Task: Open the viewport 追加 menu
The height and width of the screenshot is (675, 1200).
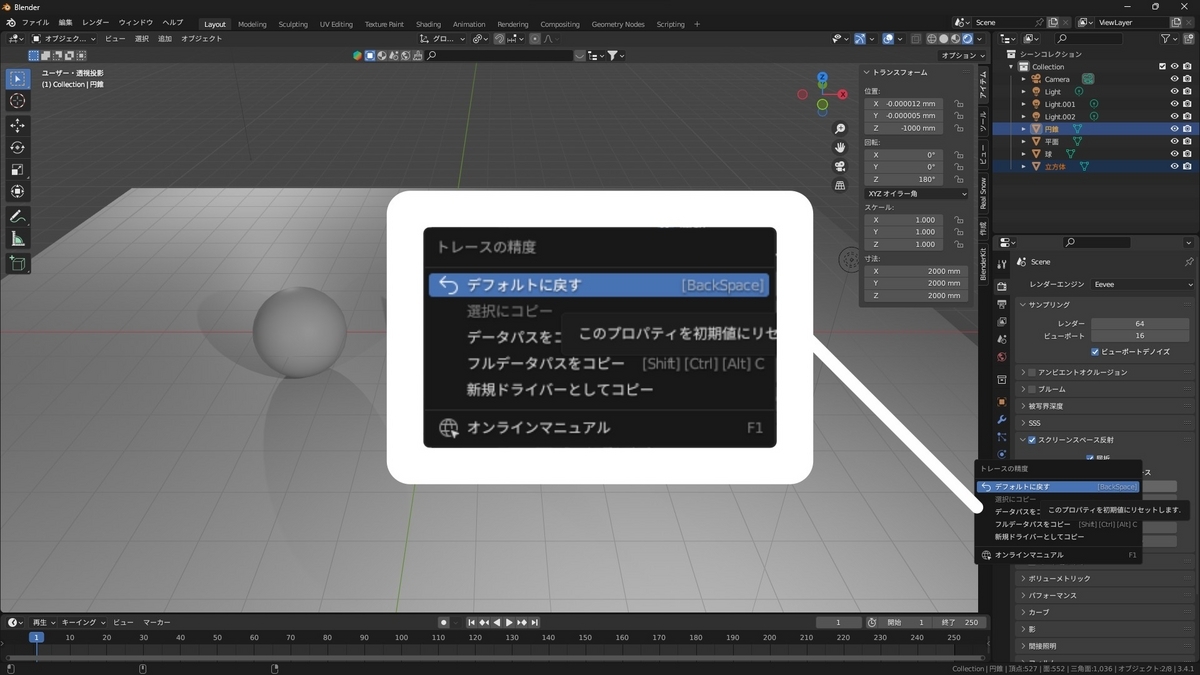Action: tap(165, 39)
